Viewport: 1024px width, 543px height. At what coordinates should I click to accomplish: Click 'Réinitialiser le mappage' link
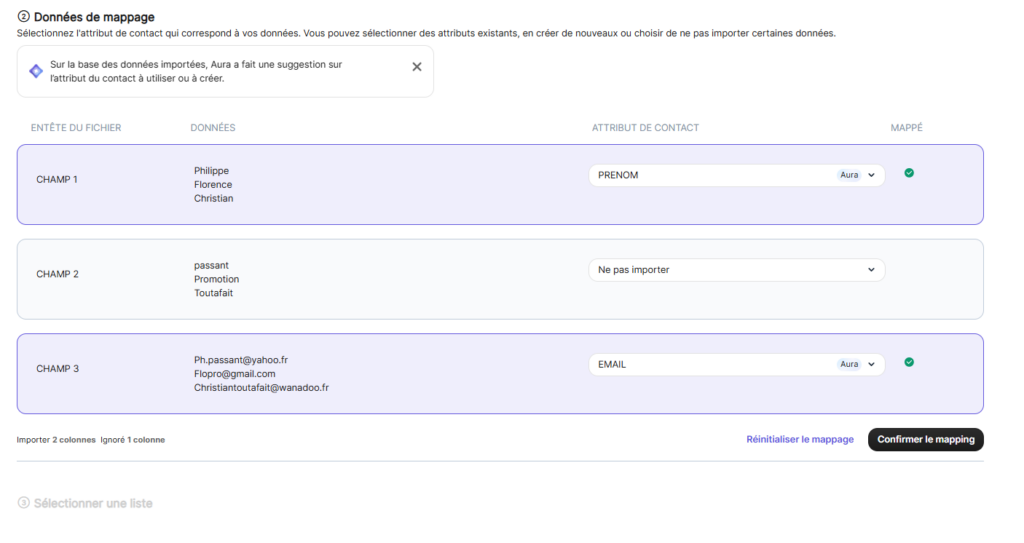click(x=800, y=440)
